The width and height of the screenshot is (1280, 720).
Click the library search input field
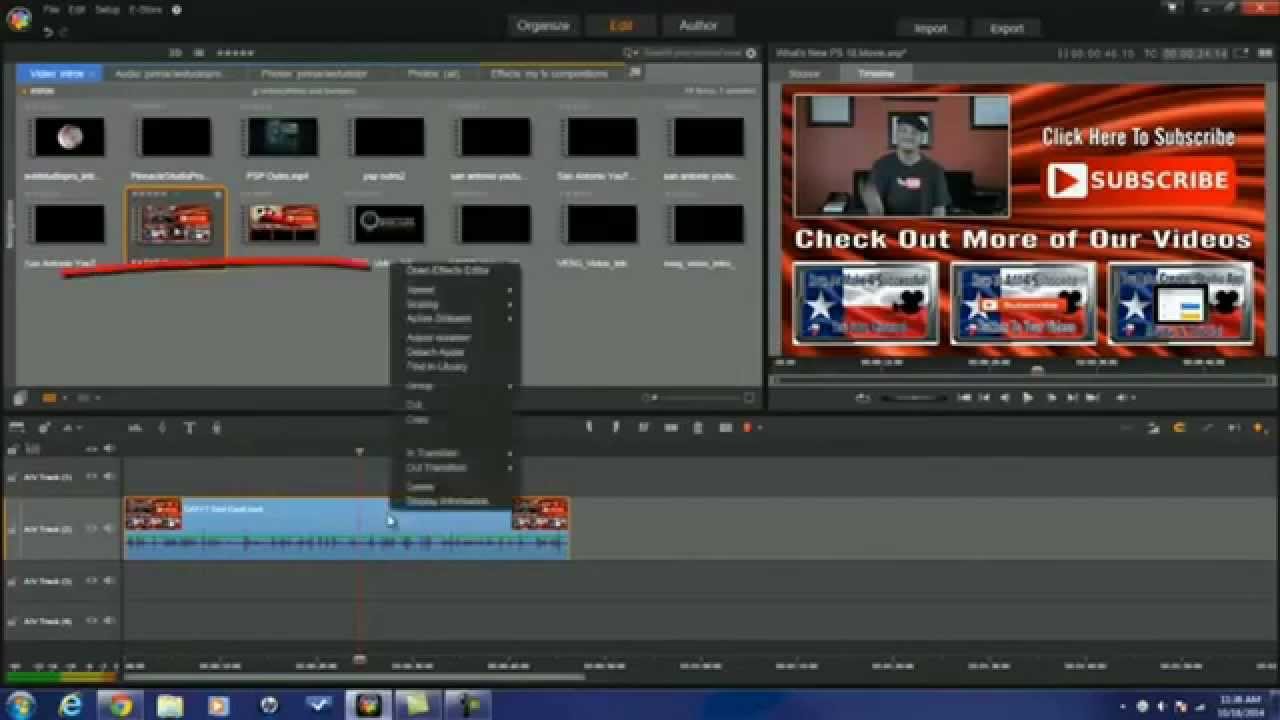click(x=692, y=53)
